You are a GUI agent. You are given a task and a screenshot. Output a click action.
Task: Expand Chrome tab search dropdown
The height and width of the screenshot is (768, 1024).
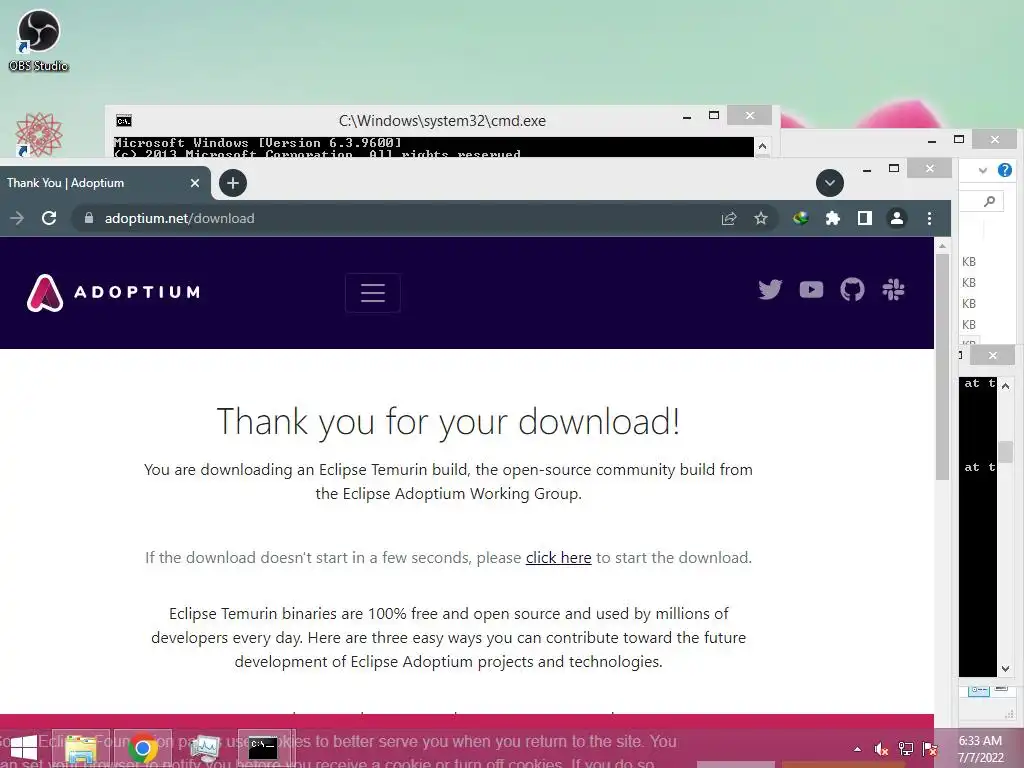click(829, 183)
